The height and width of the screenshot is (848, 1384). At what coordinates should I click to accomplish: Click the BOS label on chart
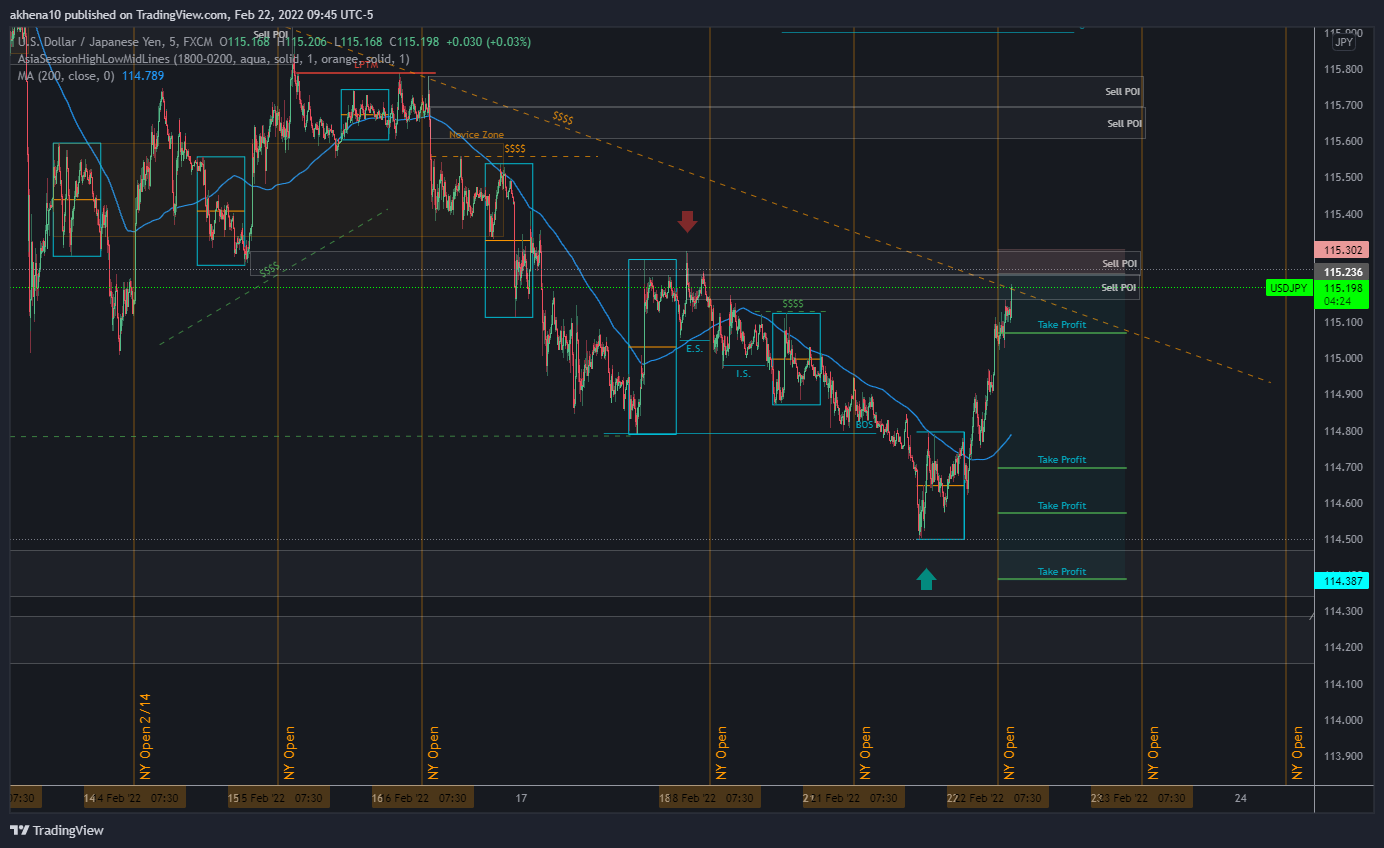(865, 425)
